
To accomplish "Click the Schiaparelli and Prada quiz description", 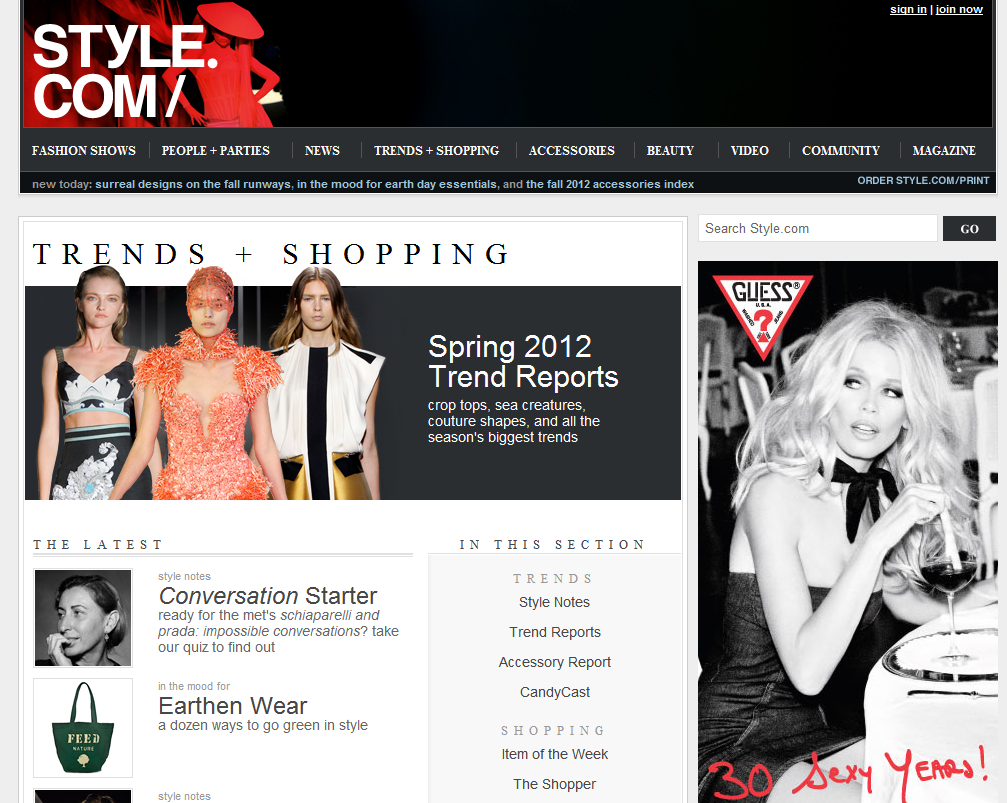I will click(x=278, y=631).
